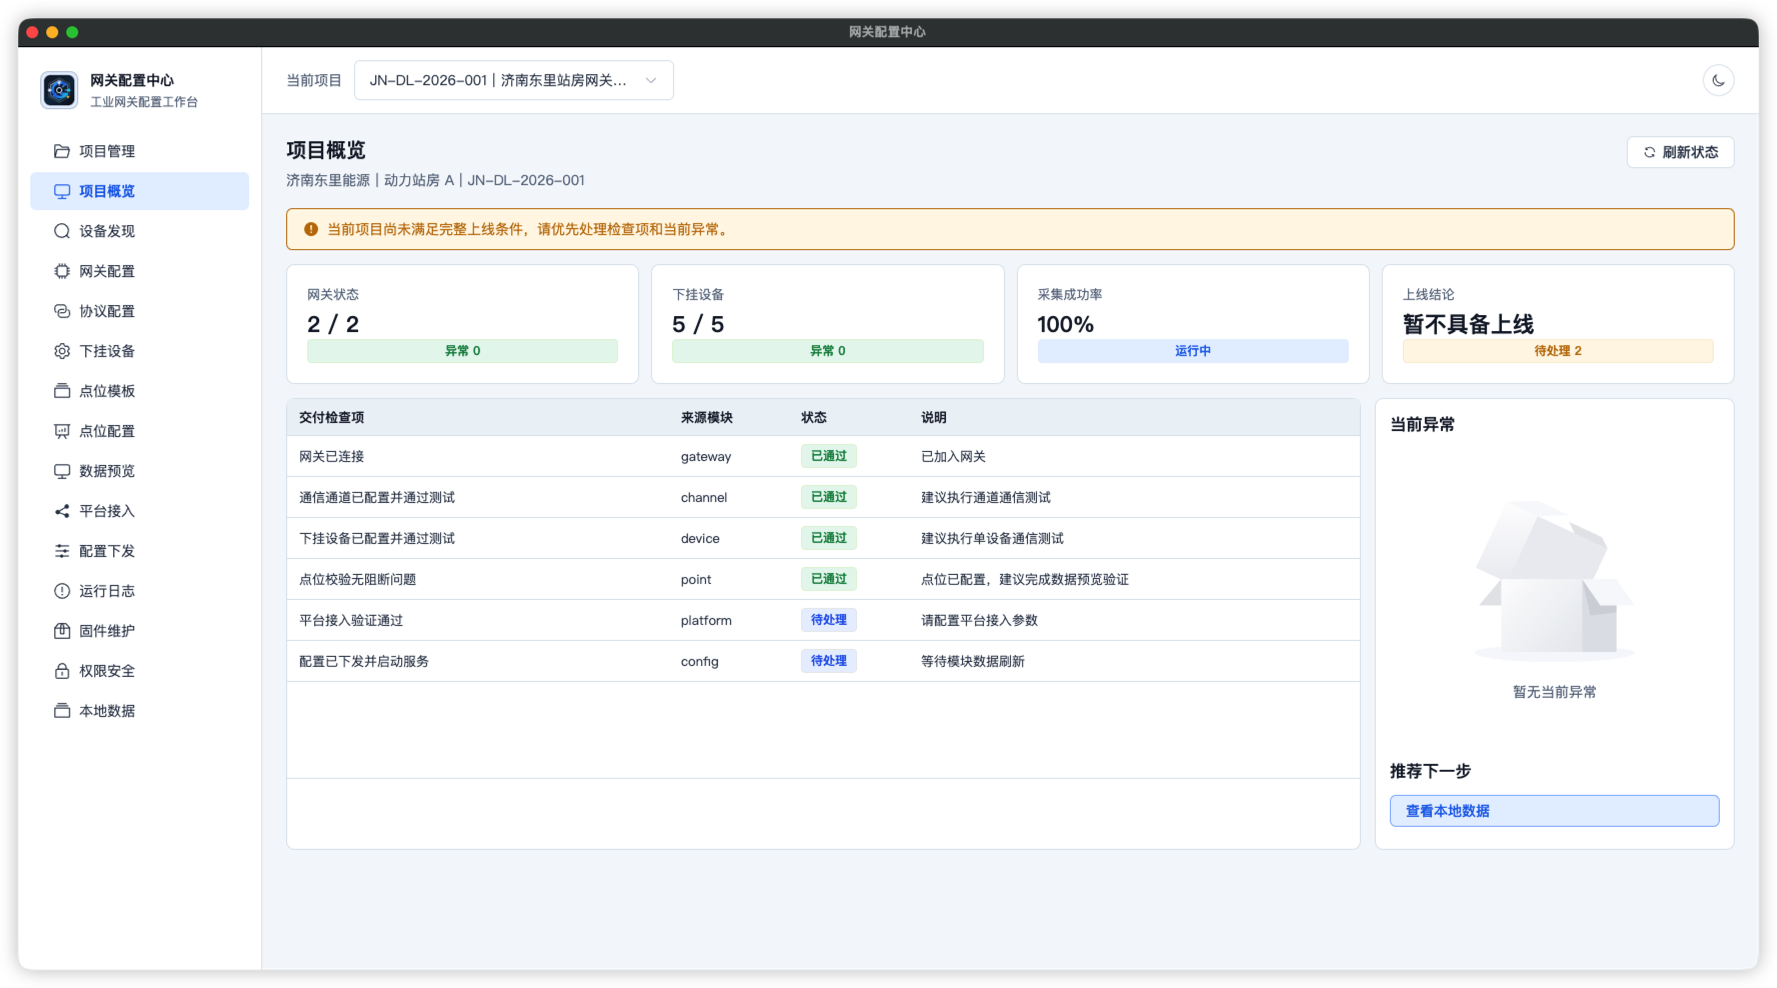This screenshot has width=1777, height=988.
Task: Click the lock icon beside 权限安全
Action: (x=62, y=671)
